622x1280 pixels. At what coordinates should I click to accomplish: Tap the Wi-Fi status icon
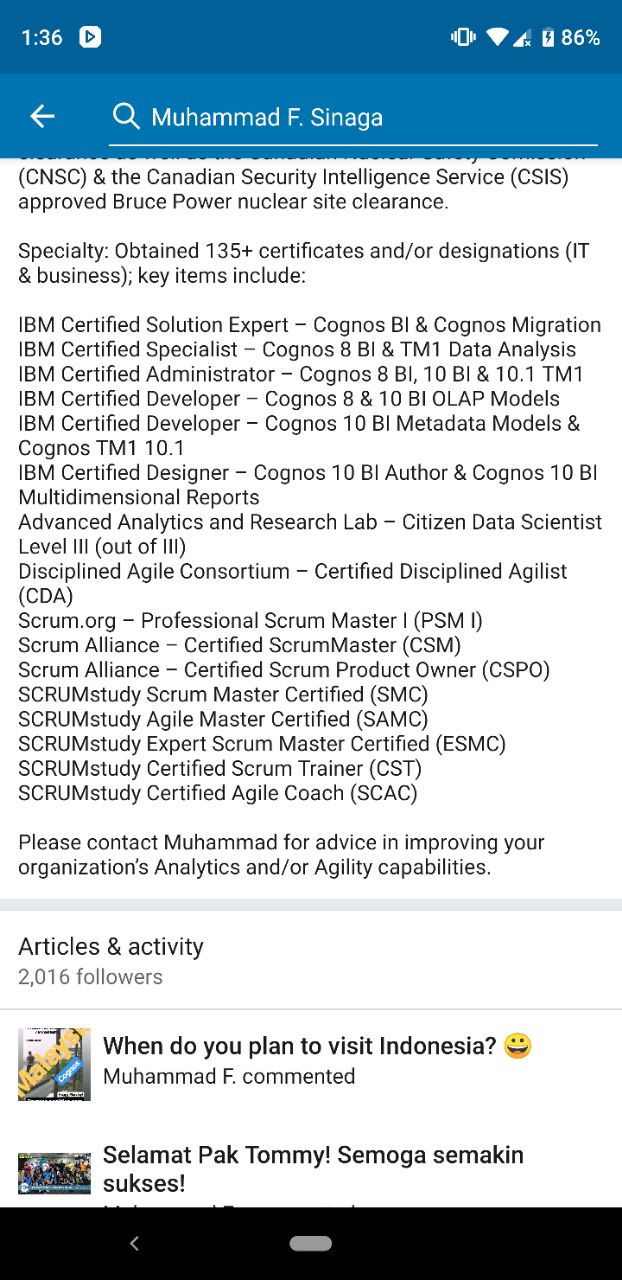(x=497, y=37)
